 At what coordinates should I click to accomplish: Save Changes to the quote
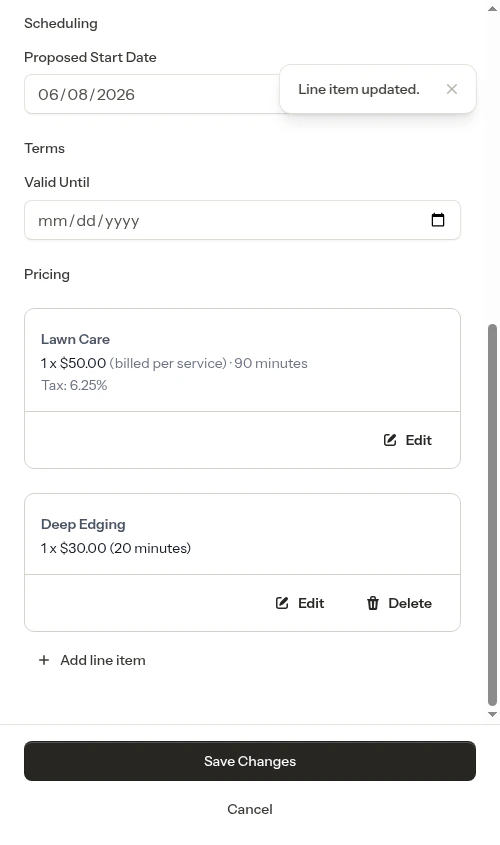[250, 761]
